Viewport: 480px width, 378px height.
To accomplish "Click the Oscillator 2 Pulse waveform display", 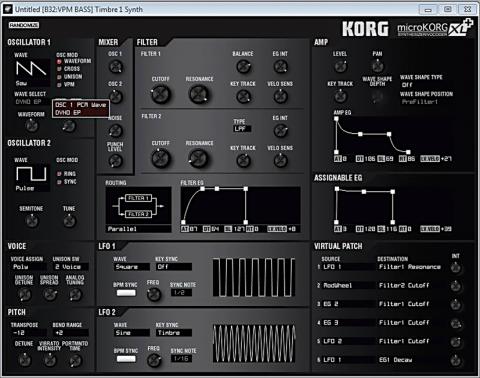I will coord(31,178).
